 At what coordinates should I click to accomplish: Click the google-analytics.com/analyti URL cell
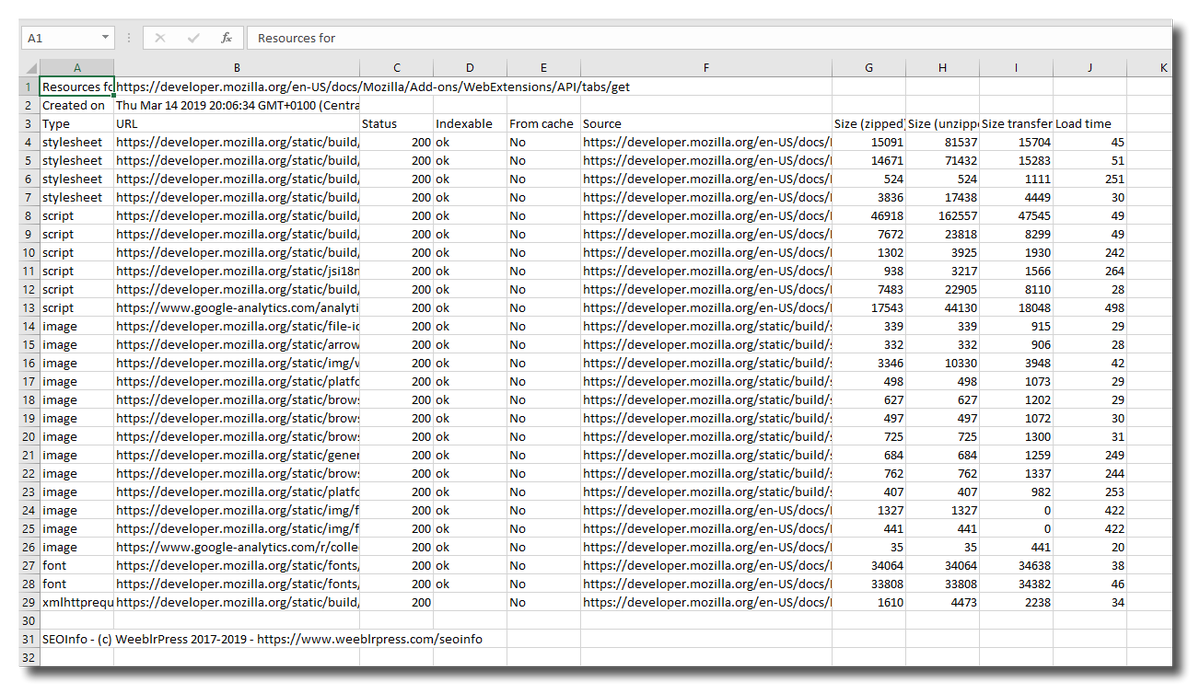(x=237, y=307)
